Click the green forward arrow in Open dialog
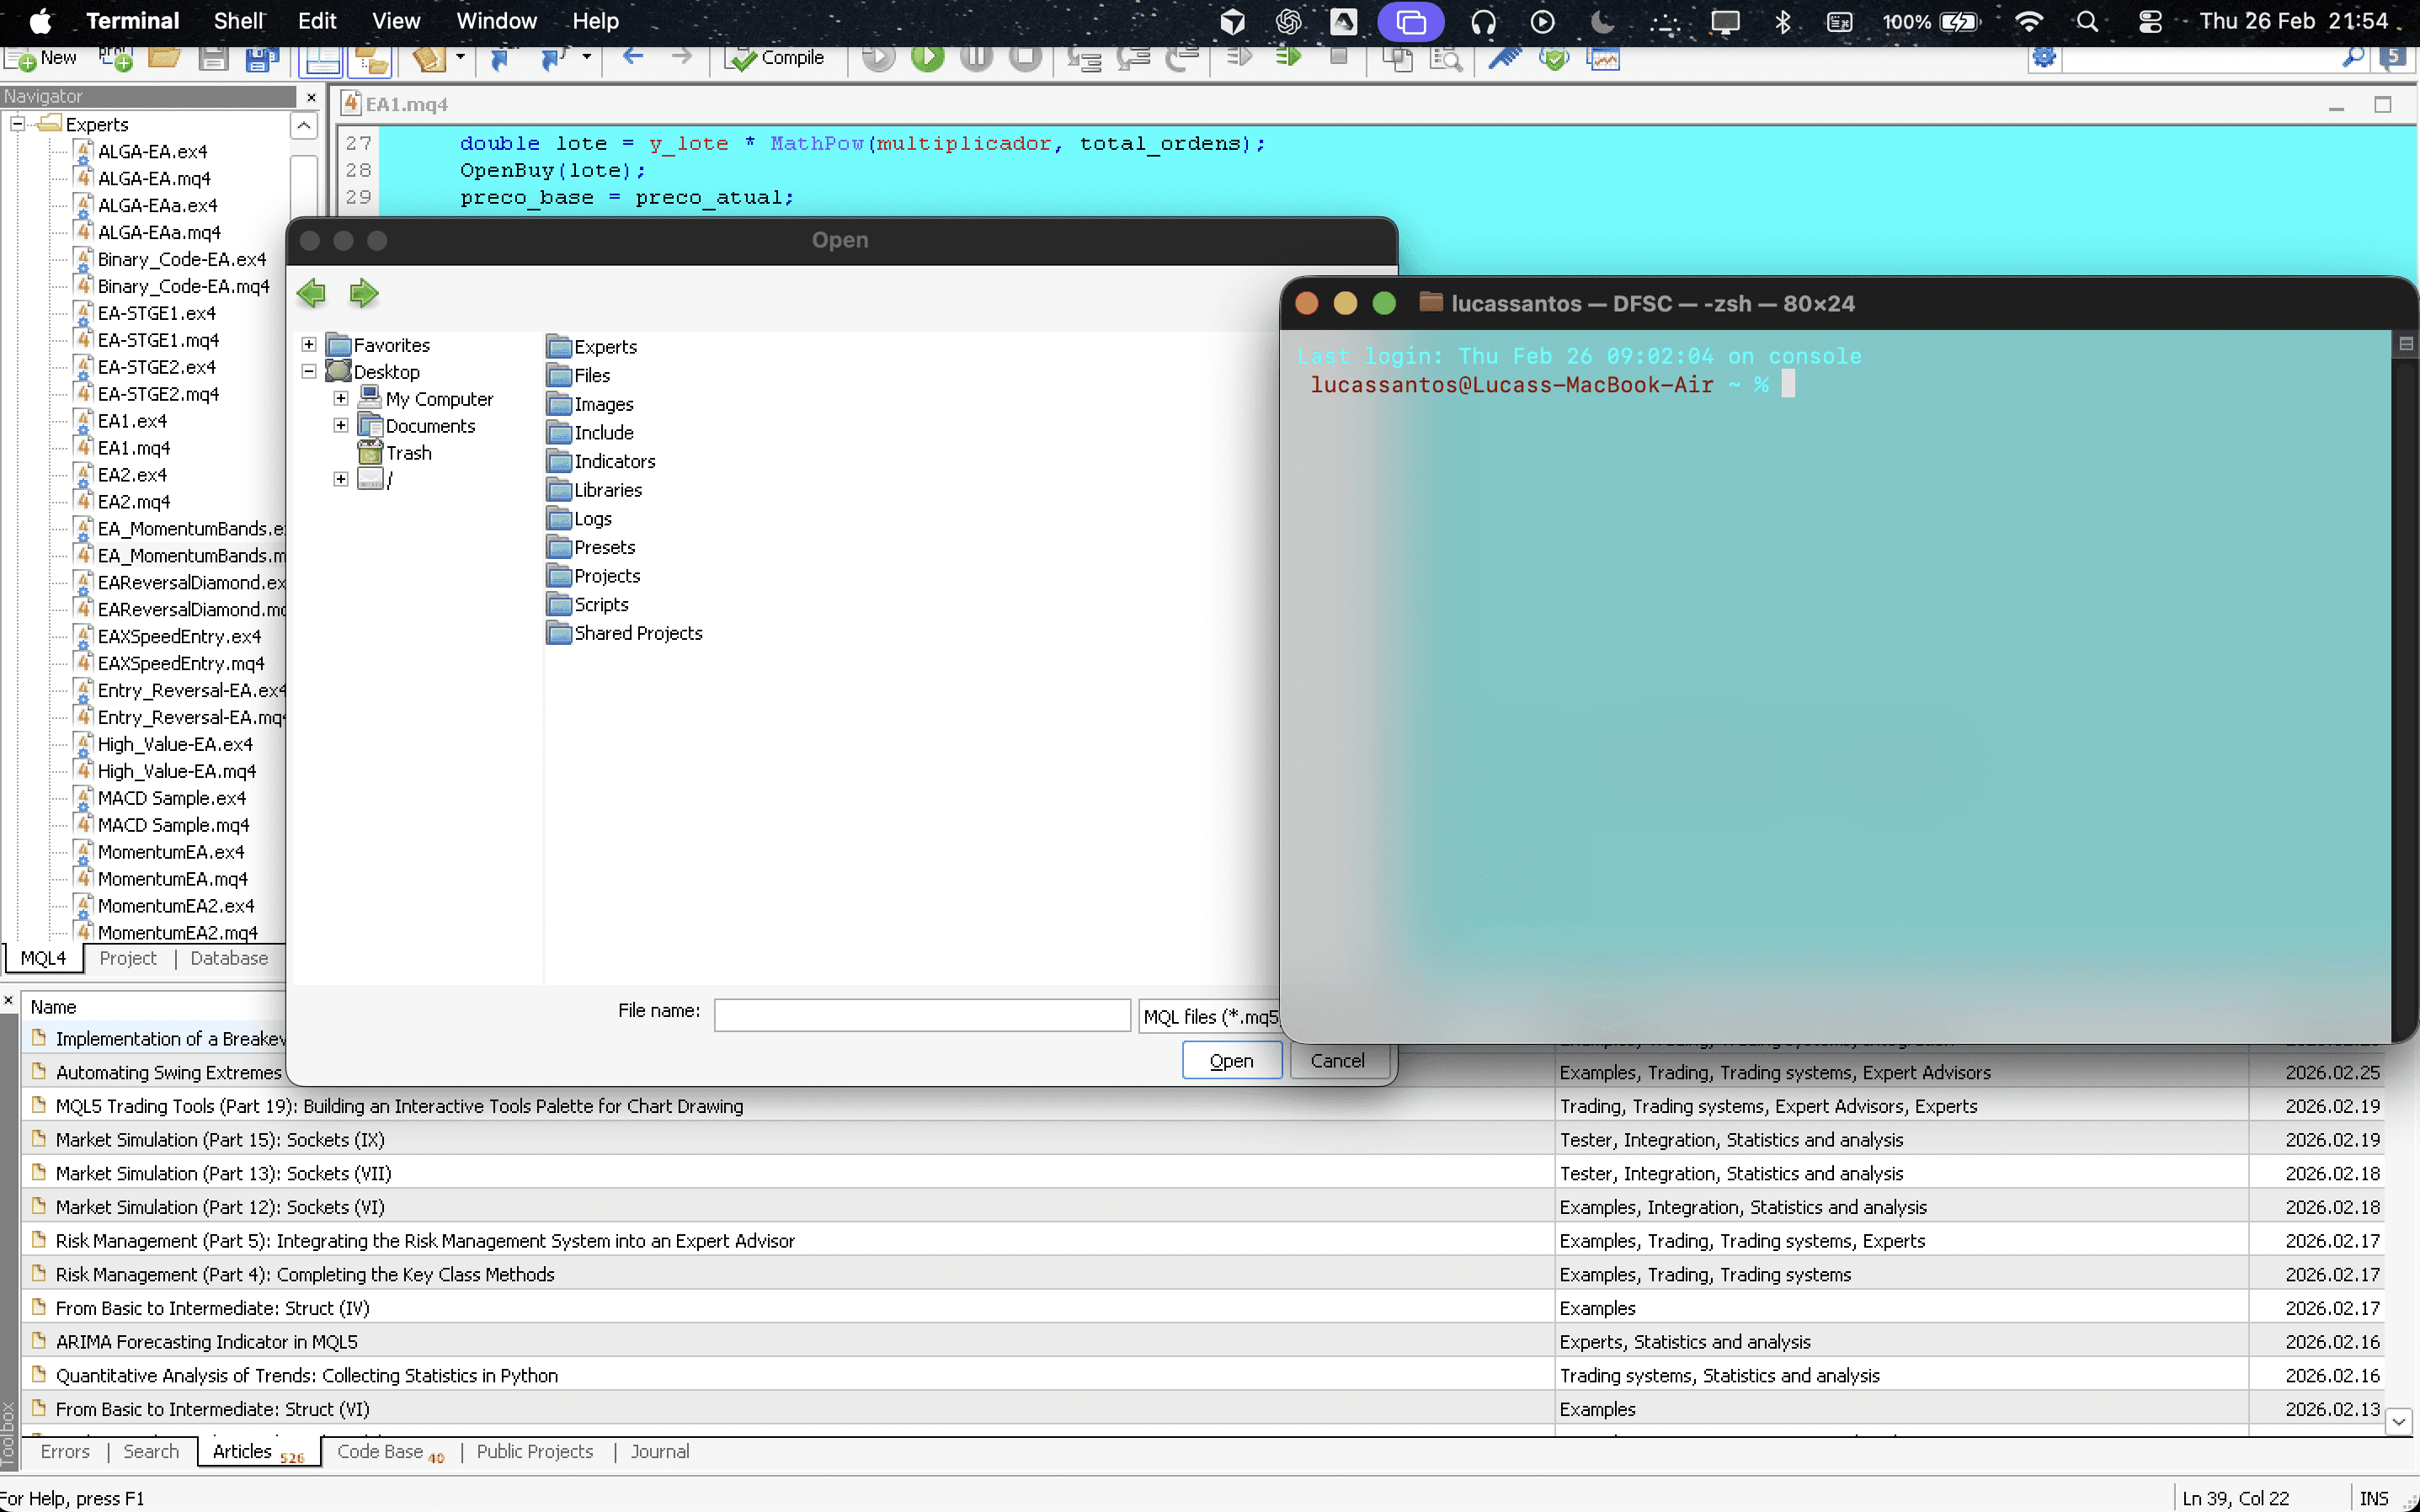Viewport: 2420px width, 1512px height. click(364, 293)
